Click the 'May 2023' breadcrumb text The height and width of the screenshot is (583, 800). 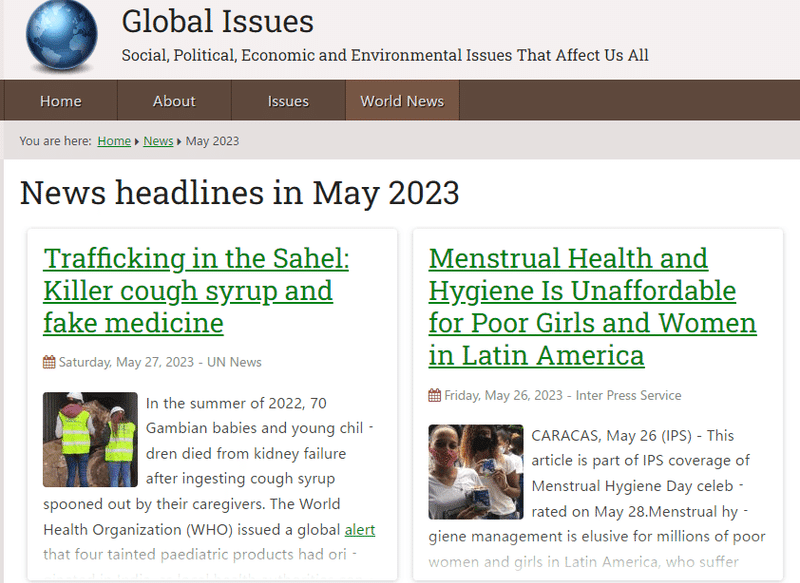tap(212, 141)
